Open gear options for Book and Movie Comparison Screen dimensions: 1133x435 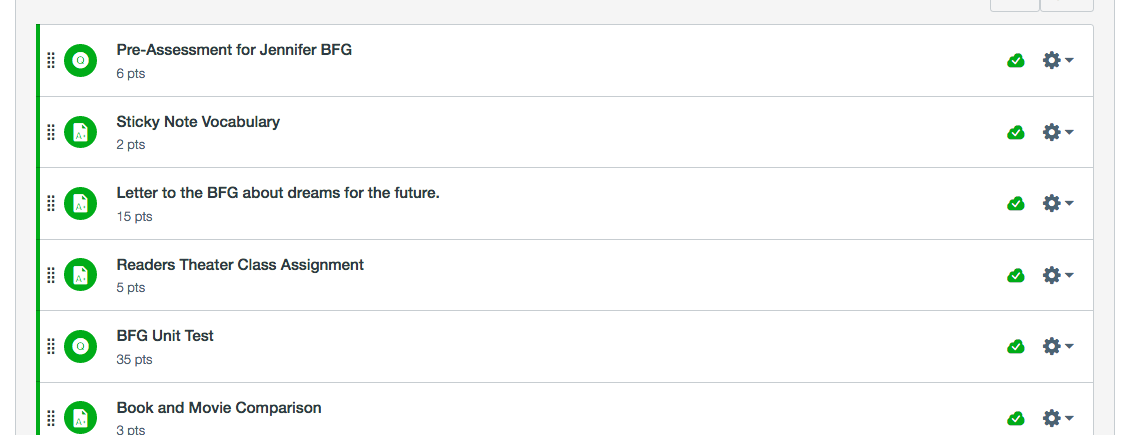pyautogui.click(x=1057, y=418)
